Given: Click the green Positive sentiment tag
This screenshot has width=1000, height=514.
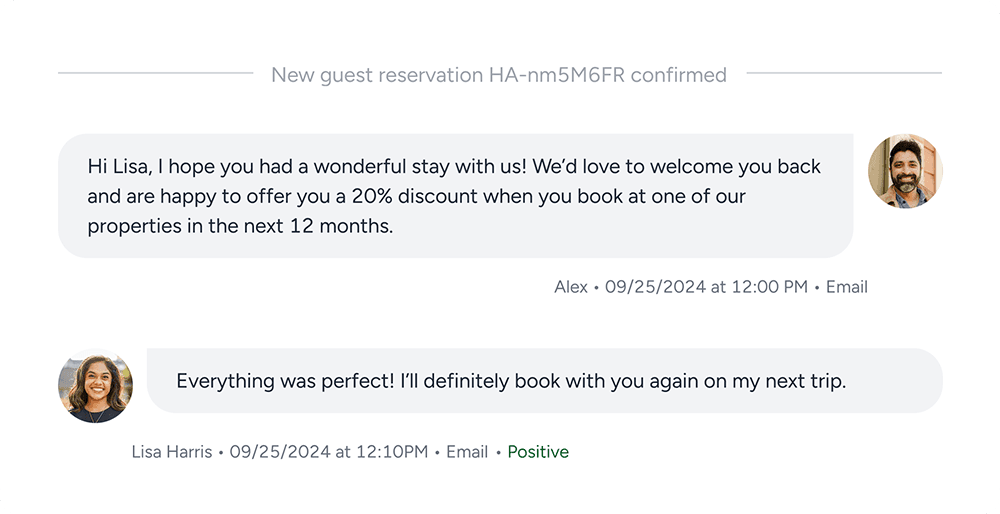Looking at the screenshot, I should [538, 452].
